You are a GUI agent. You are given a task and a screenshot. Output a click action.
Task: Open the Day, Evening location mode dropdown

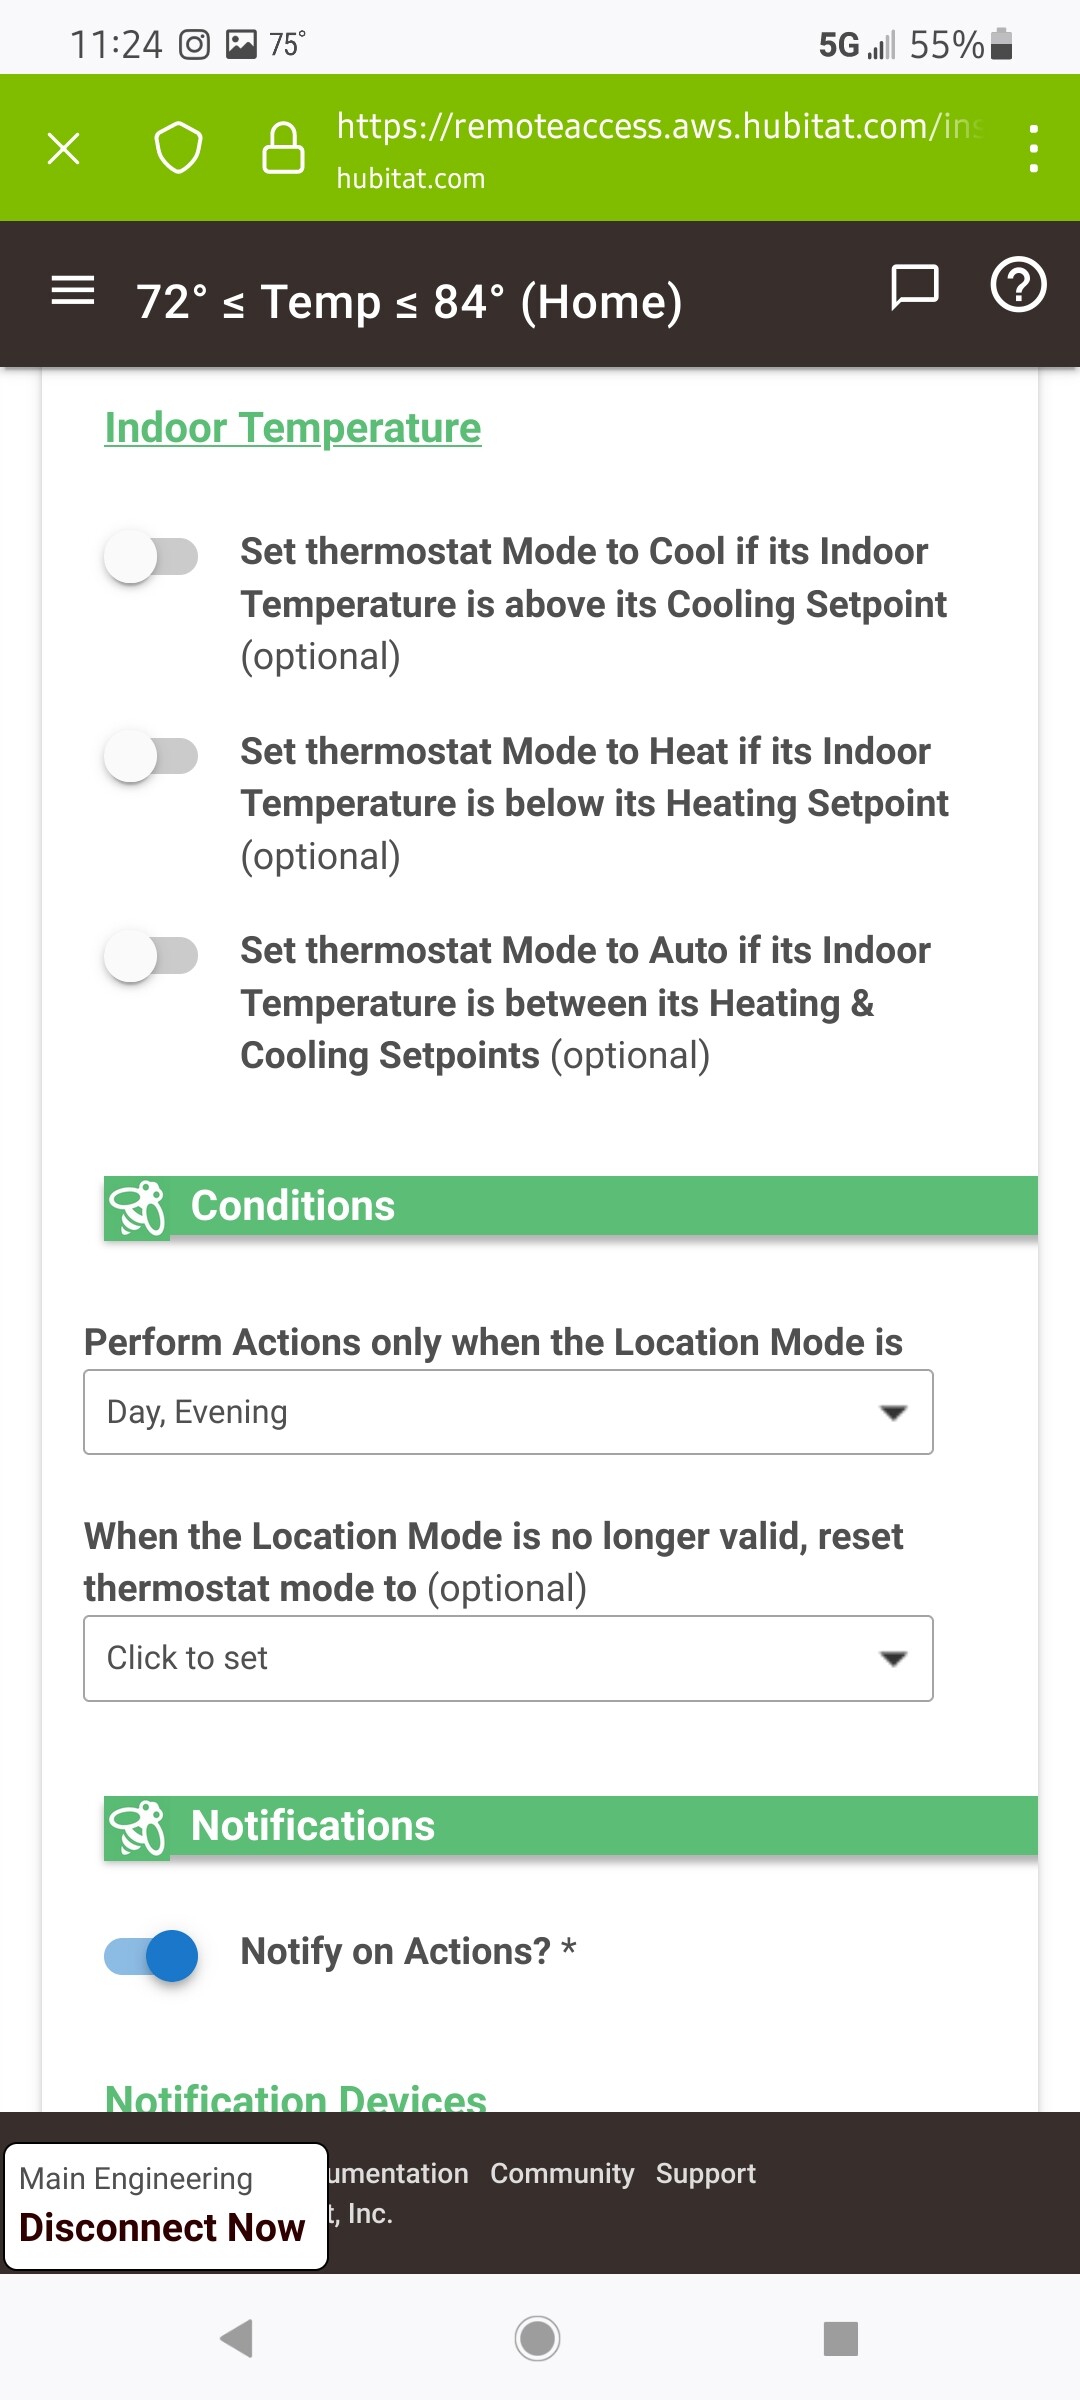pyautogui.click(x=508, y=1412)
